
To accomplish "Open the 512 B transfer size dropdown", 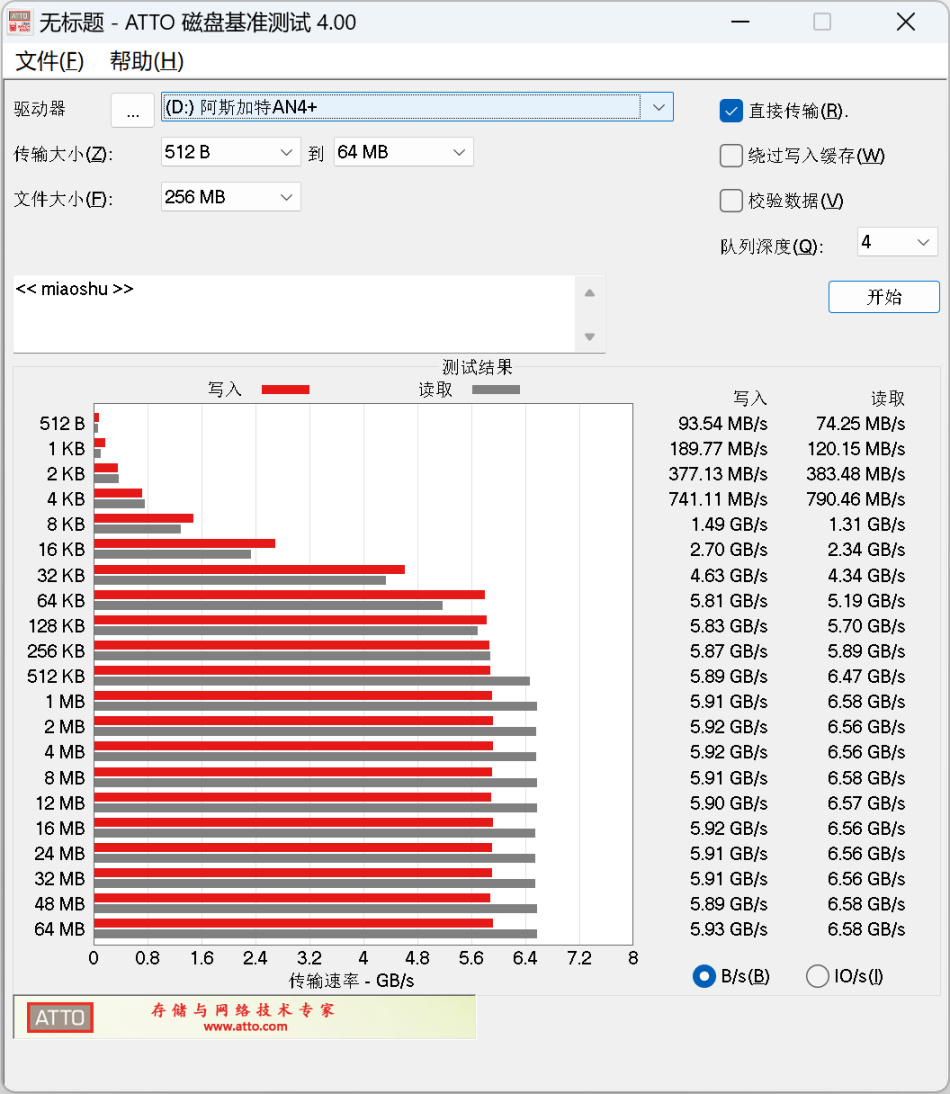I will click(x=231, y=152).
